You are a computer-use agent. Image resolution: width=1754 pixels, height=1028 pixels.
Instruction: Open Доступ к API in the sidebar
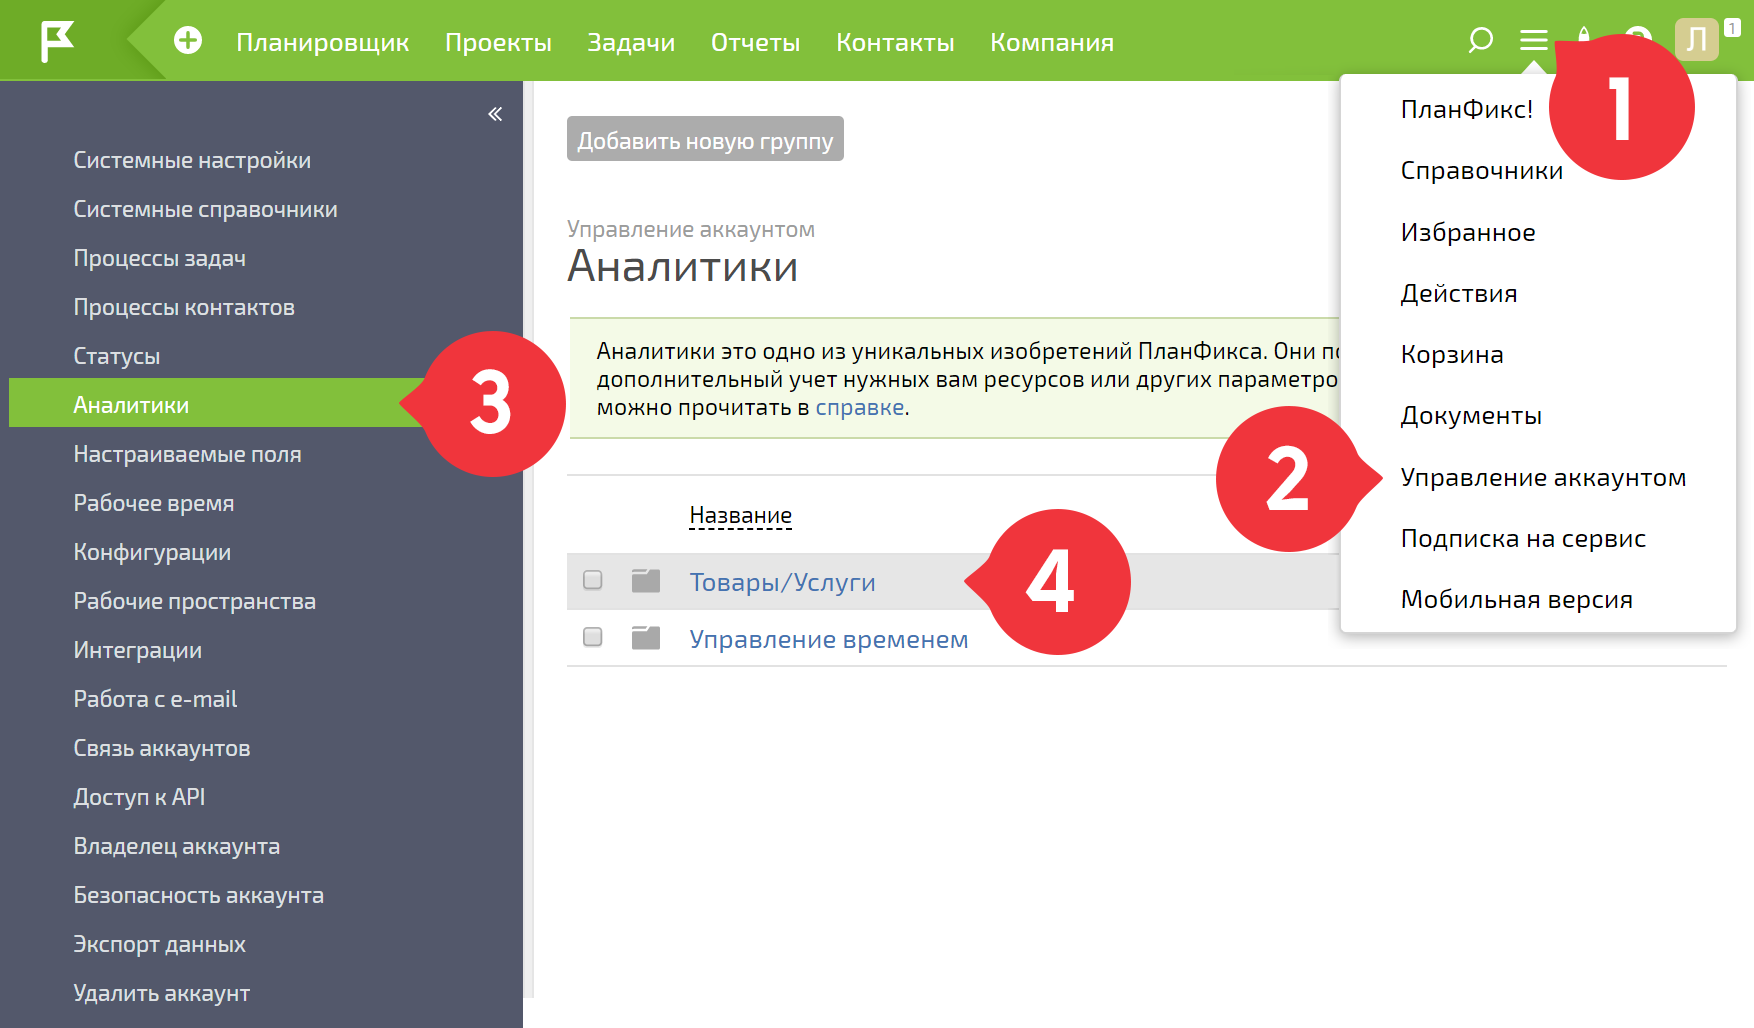pyautogui.click(x=139, y=797)
